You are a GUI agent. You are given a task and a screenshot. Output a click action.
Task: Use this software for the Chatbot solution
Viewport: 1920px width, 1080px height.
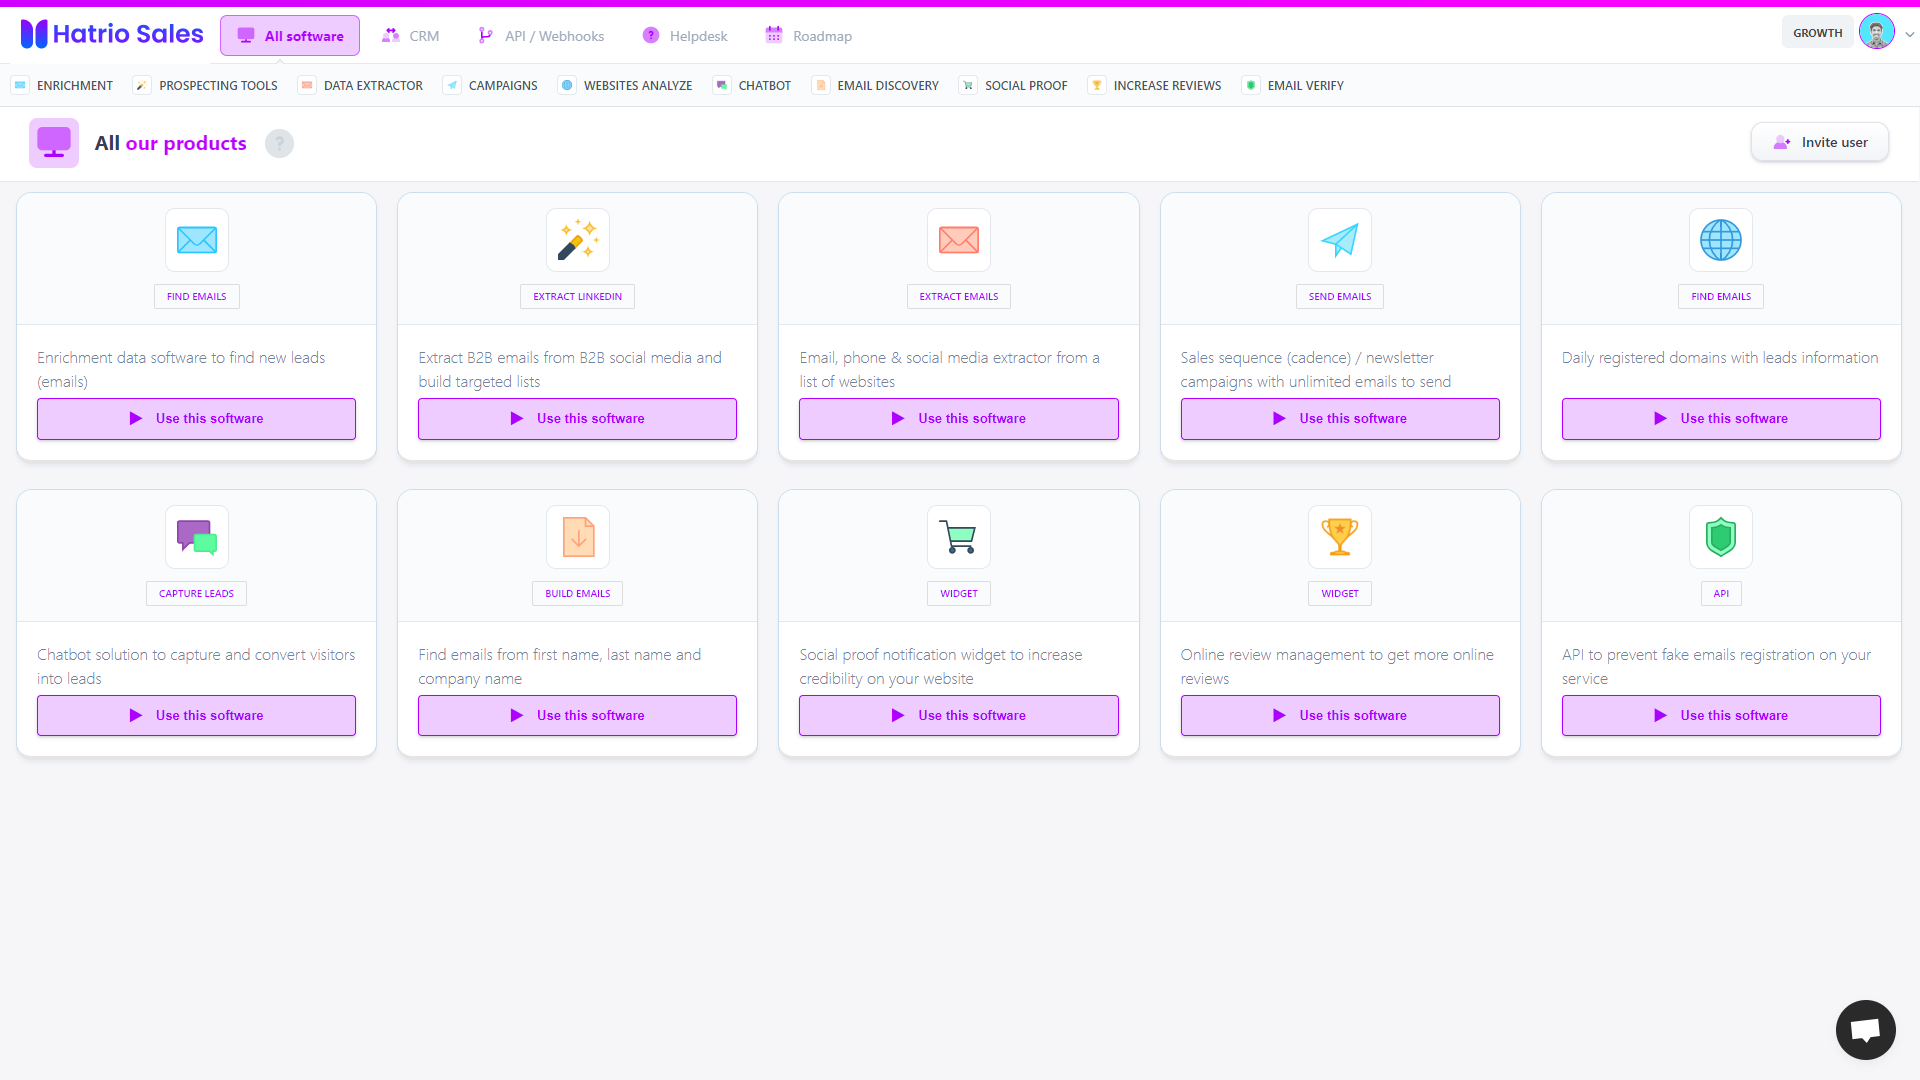pos(196,715)
